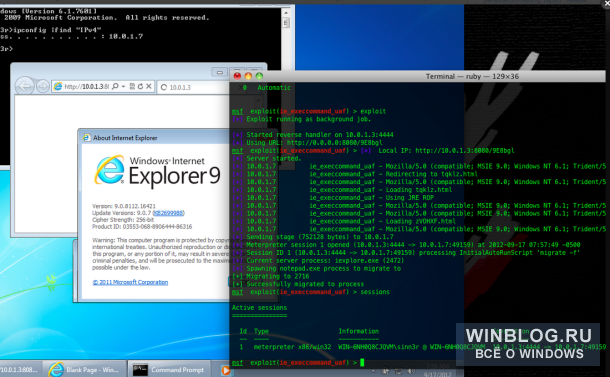610x377 pixels.
Task: Click 'Started reverse handler on 10.0.1.3:4444' line
Action: click(x=320, y=135)
